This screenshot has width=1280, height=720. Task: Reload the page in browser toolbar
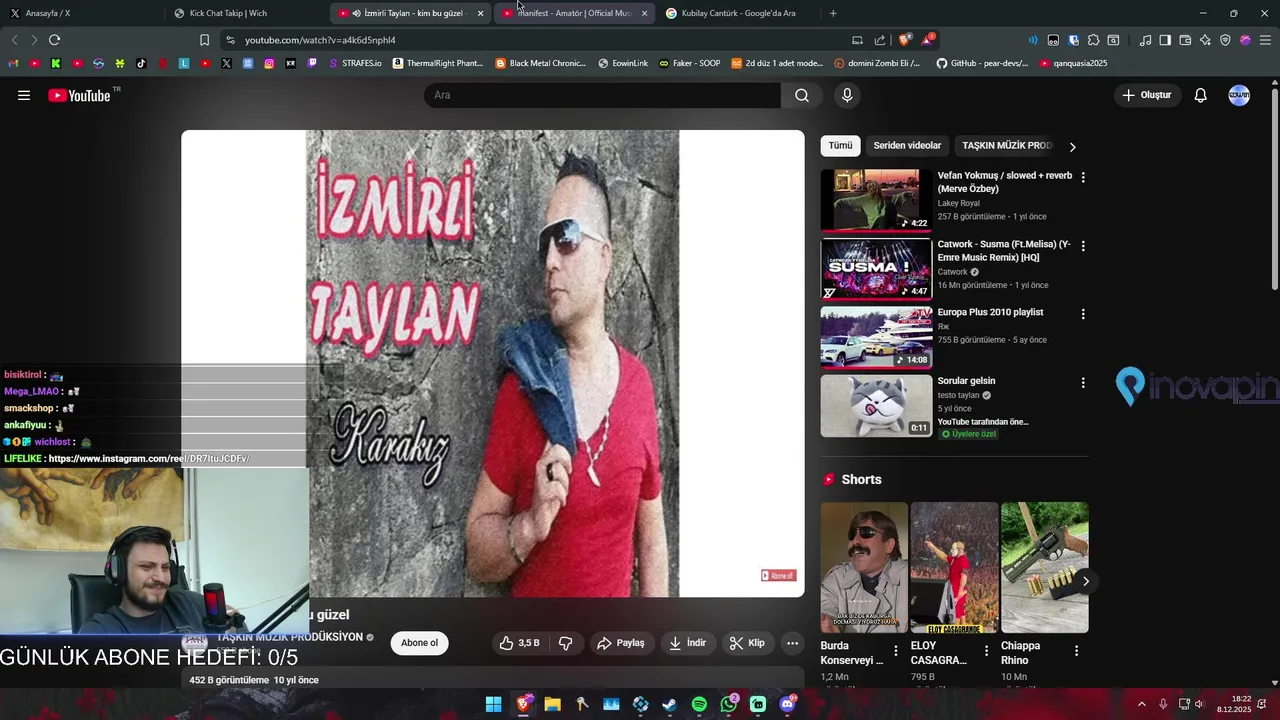tap(55, 40)
